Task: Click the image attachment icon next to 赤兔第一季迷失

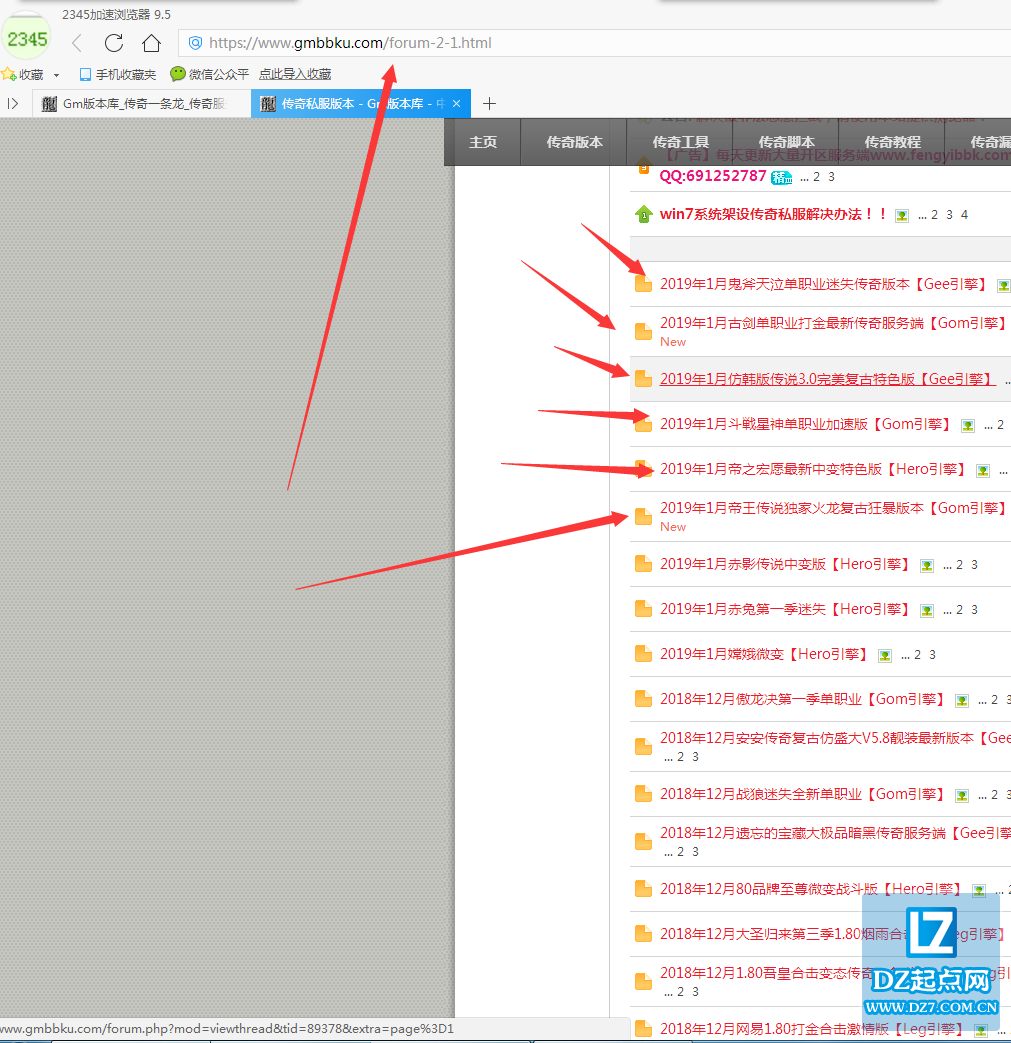Action: 927,610
